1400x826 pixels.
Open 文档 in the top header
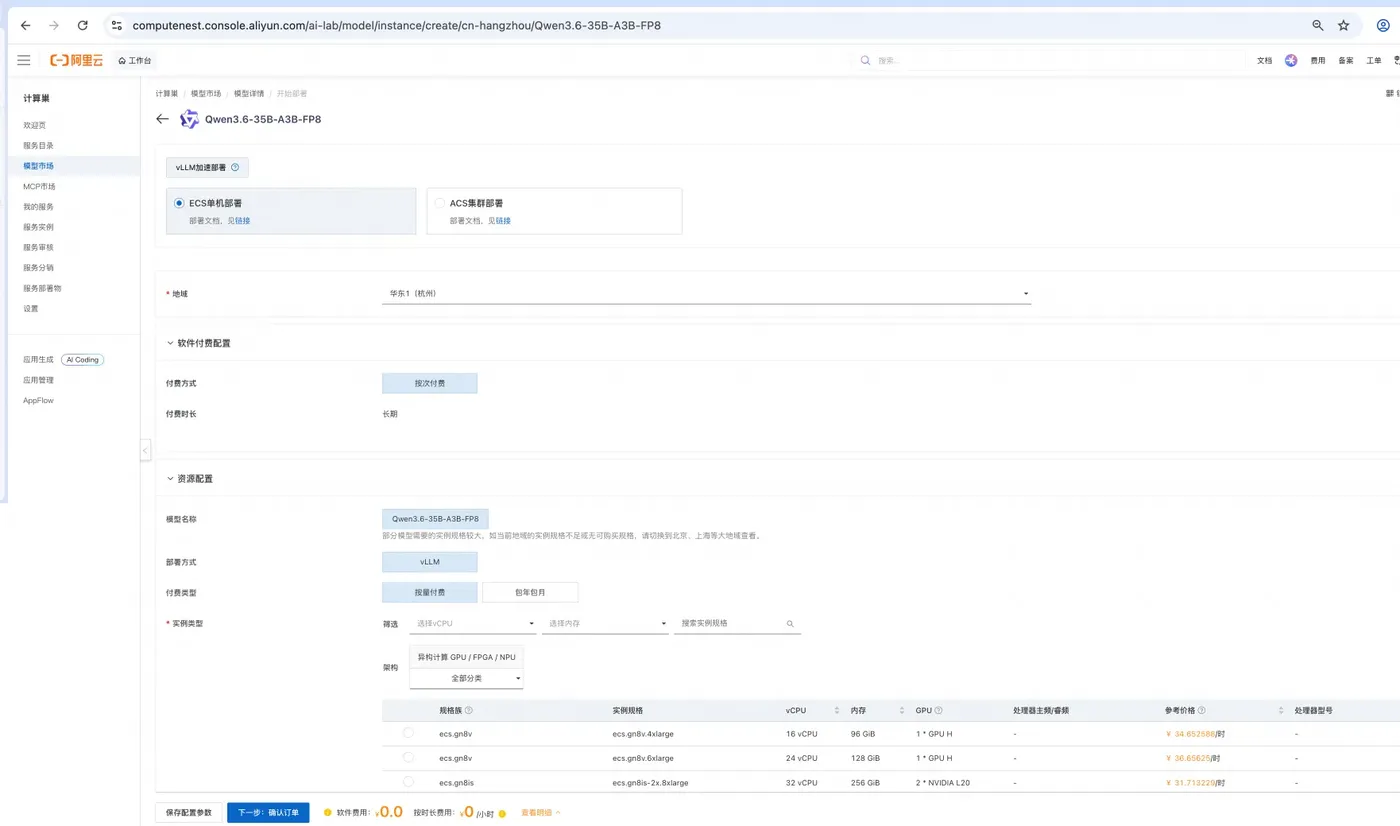(x=1265, y=61)
